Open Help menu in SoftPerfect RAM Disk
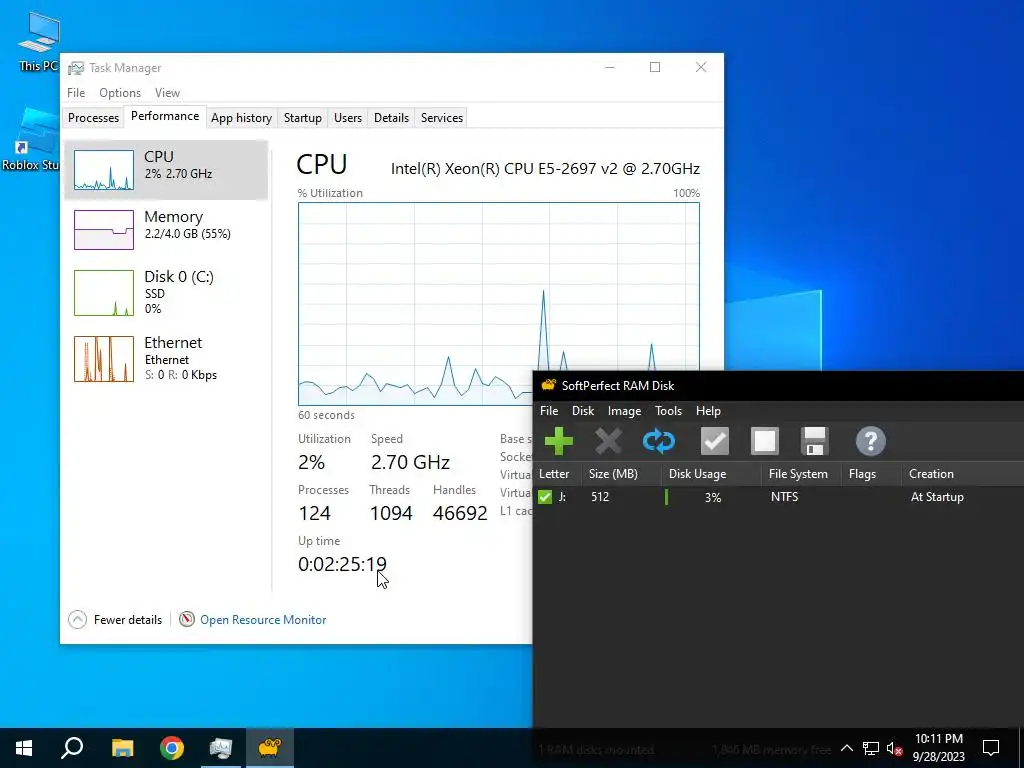The height and width of the screenshot is (768, 1024). (x=708, y=411)
